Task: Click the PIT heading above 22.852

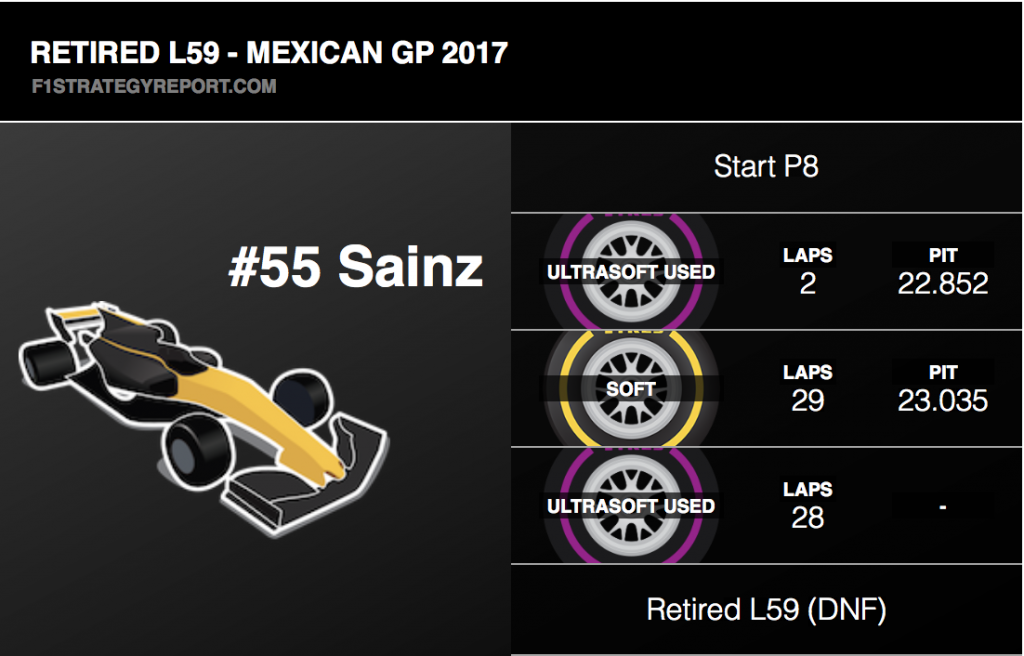Action: pyautogui.click(x=943, y=255)
